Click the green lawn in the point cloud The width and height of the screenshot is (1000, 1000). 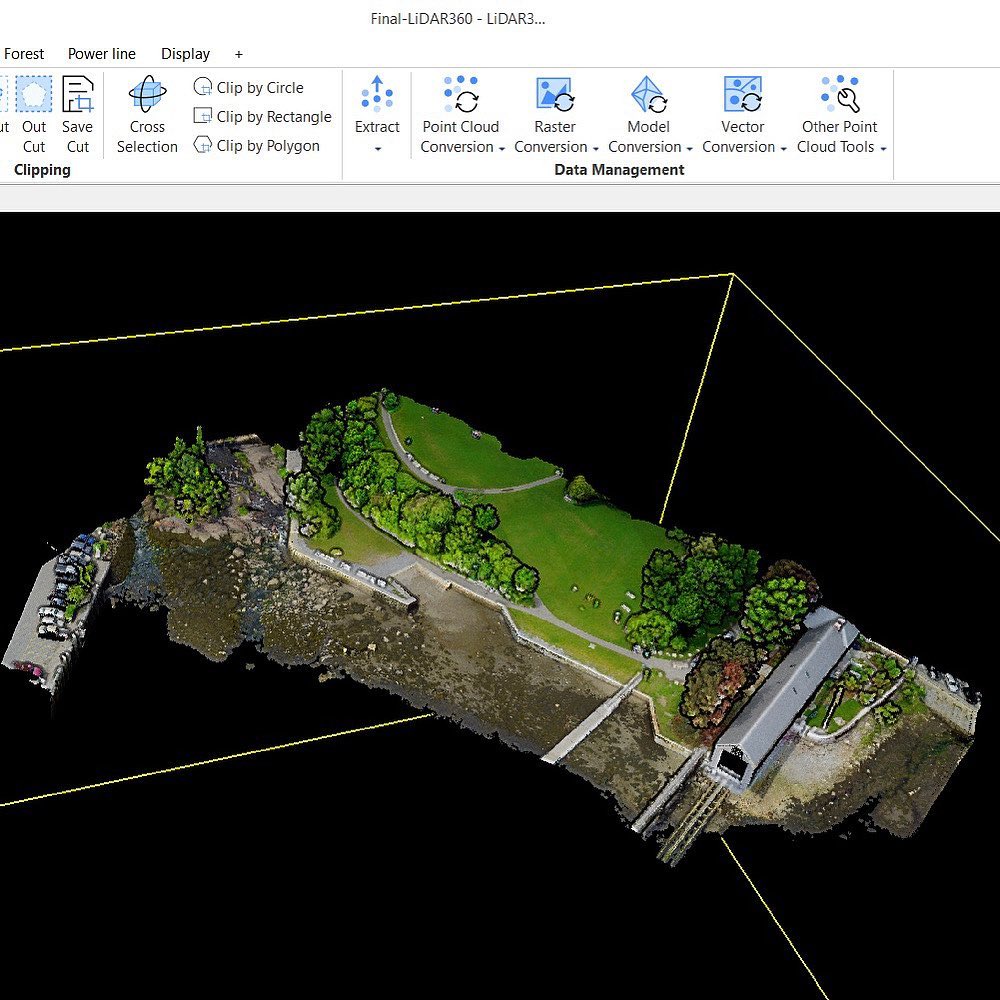coord(574,542)
